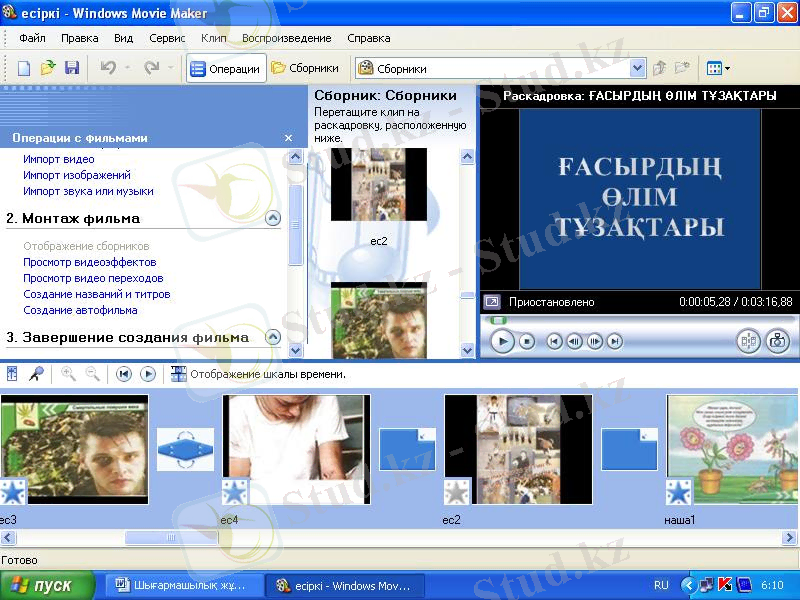Viewport: 800px width, 600px height.
Task: Collapse the Монтаж фильма section
Action: pyautogui.click(x=273, y=218)
